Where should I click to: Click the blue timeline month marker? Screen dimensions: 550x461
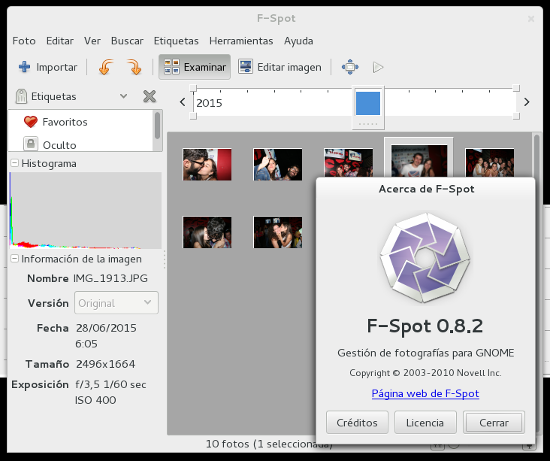coord(368,103)
